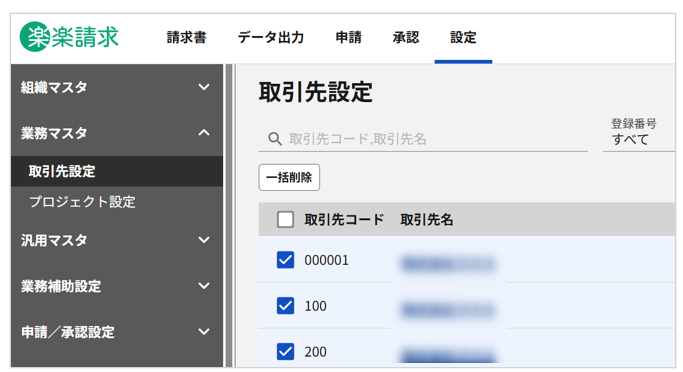The image size is (683, 372).
Task: Click the code 000001 cell
Action: pos(326,260)
